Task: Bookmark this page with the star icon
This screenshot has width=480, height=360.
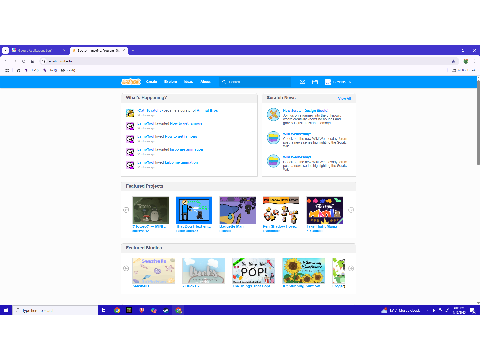Action: pyautogui.click(x=453, y=61)
